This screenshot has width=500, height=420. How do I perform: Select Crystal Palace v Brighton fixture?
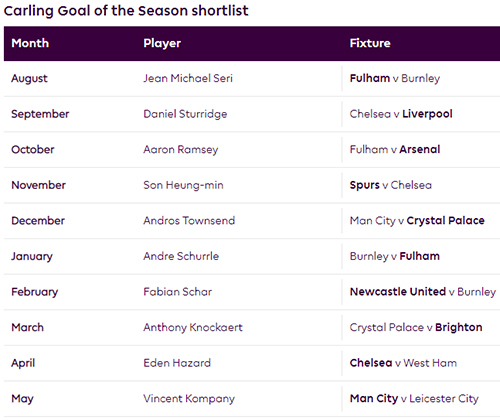point(416,327)
